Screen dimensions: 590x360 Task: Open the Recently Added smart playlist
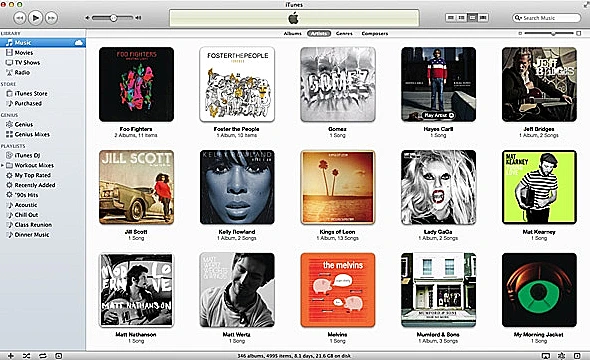coord(35,185)
